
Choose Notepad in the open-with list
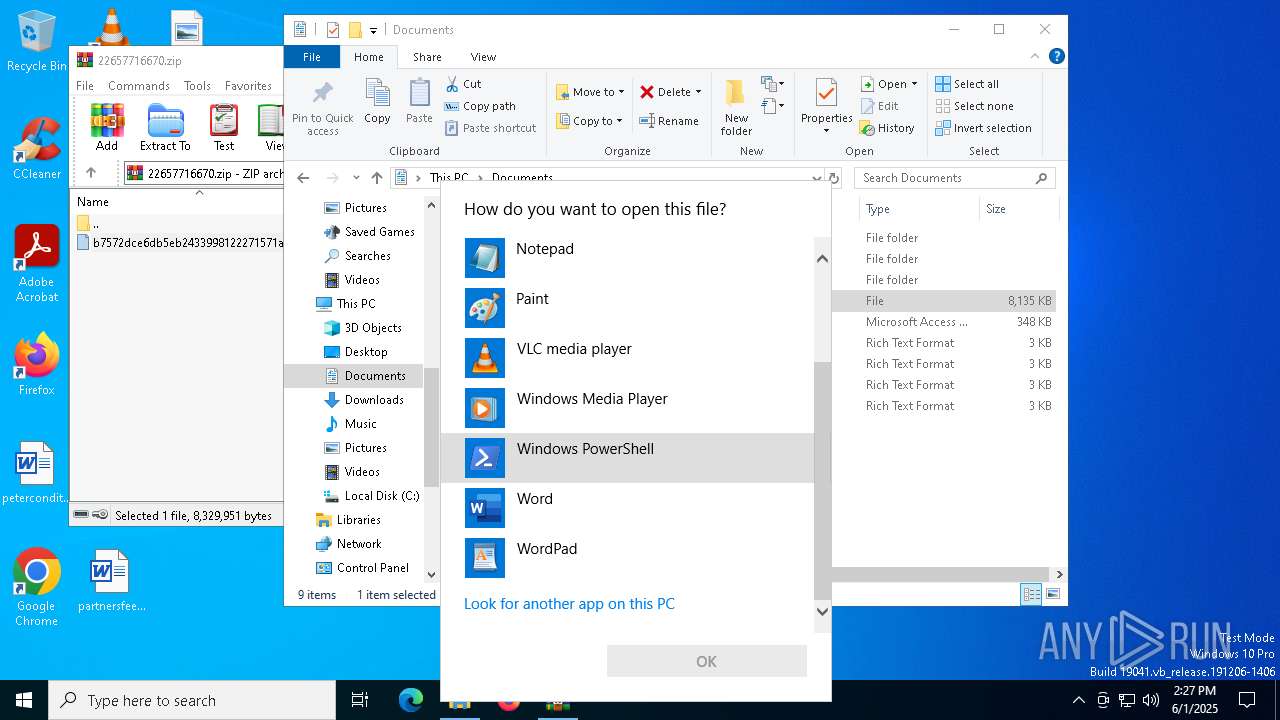[x=627, y=258]
